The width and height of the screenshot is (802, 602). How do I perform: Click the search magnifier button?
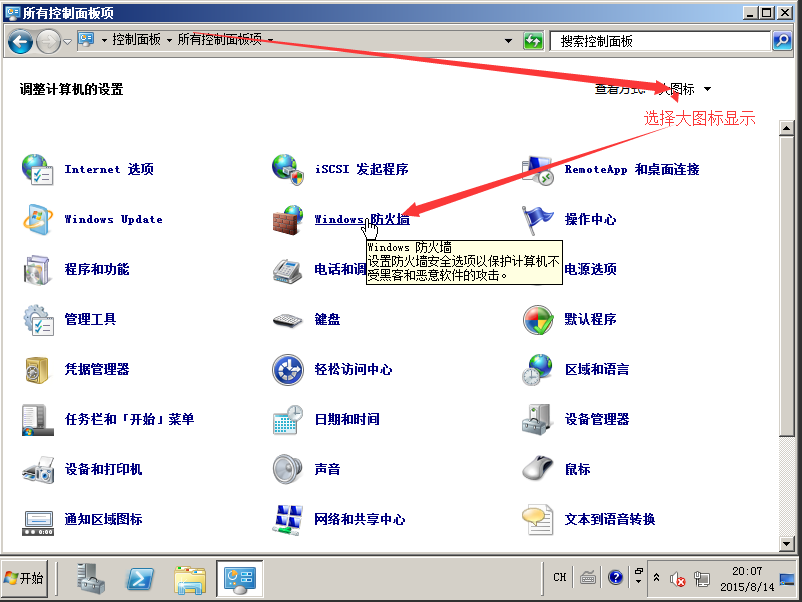coord(782,40)
